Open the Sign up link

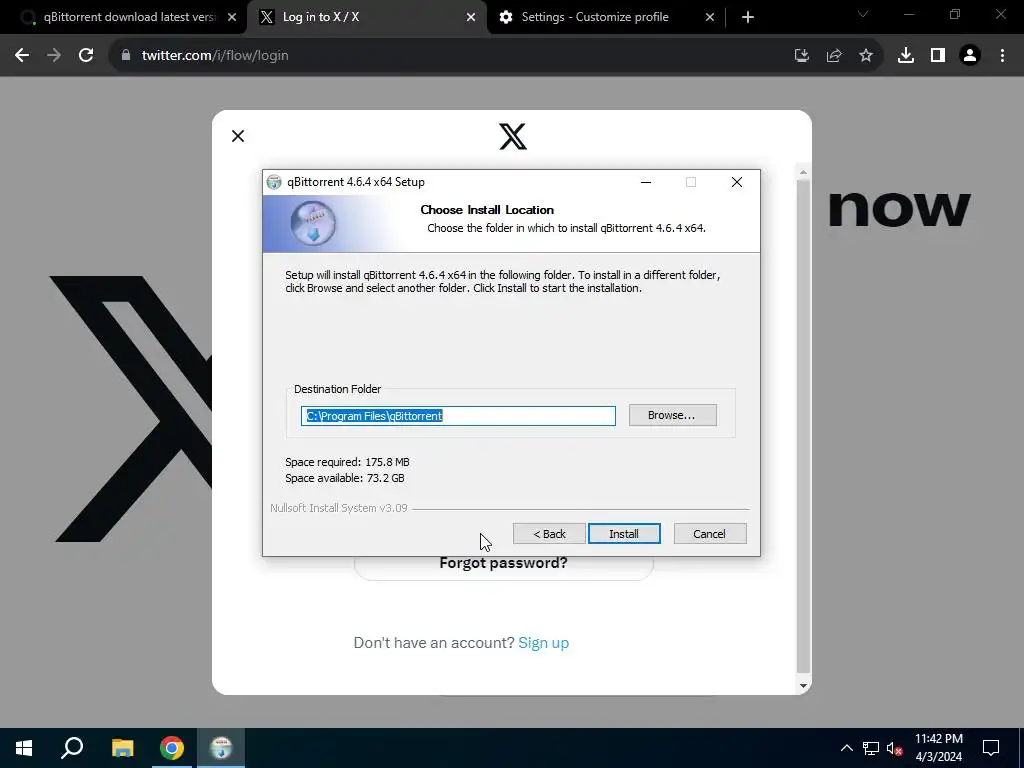point(543,643)
